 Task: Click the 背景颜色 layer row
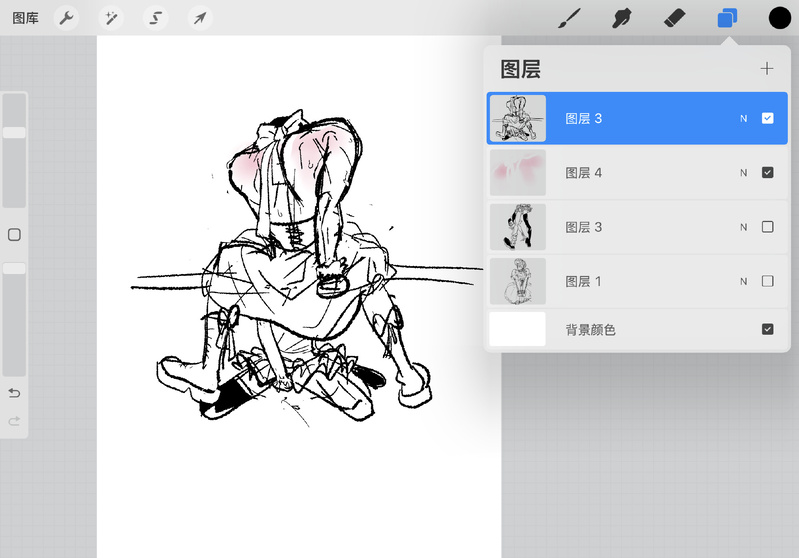point(637,329)
